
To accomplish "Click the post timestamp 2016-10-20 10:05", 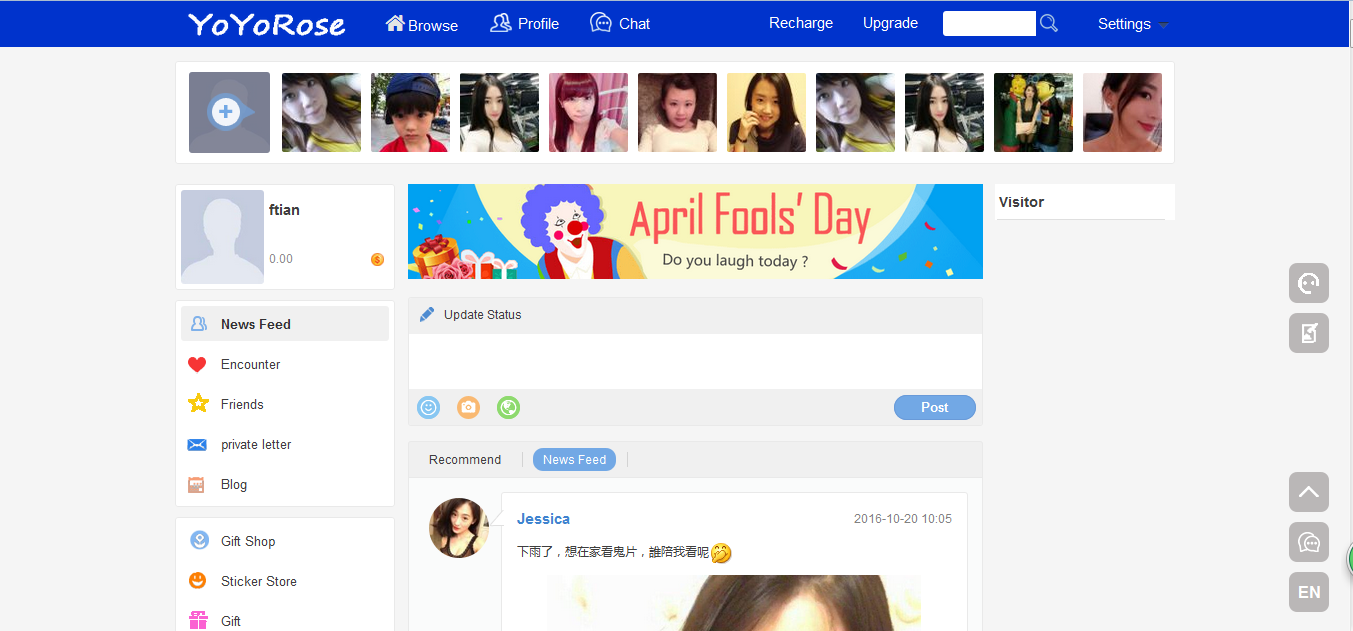I will pos(903,519).
